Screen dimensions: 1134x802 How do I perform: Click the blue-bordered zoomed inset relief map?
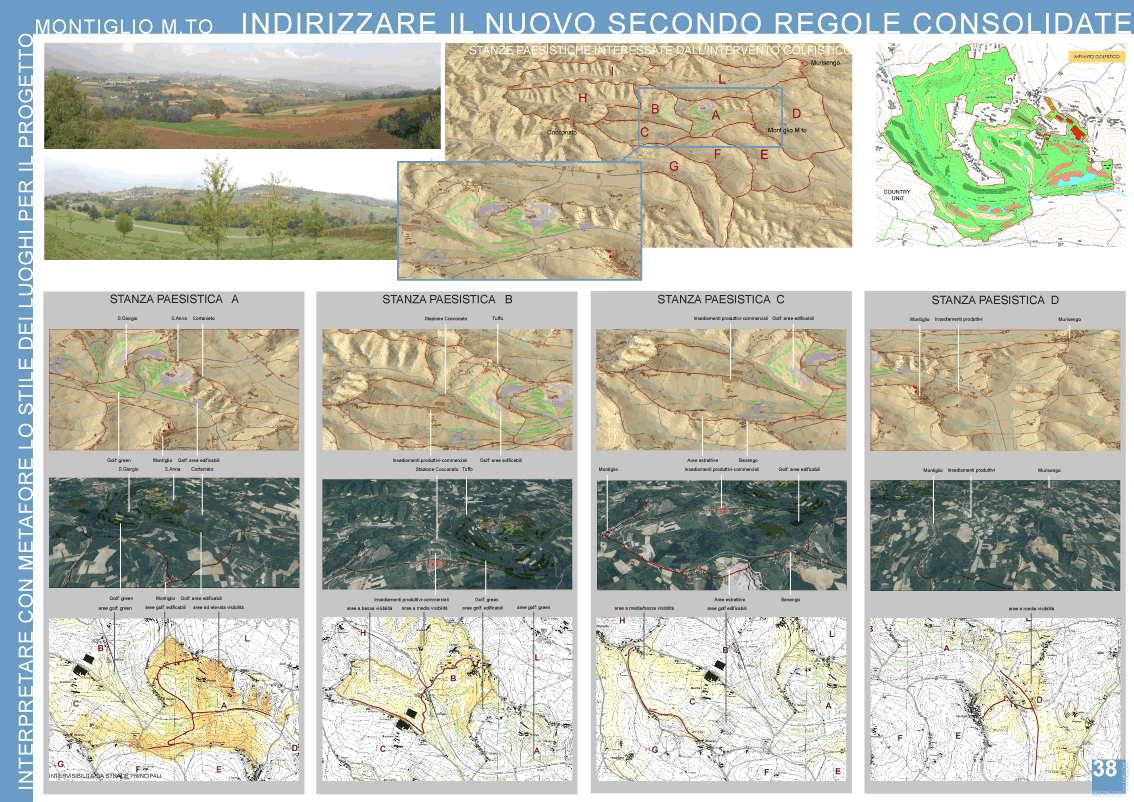click(x=519, y=221)
